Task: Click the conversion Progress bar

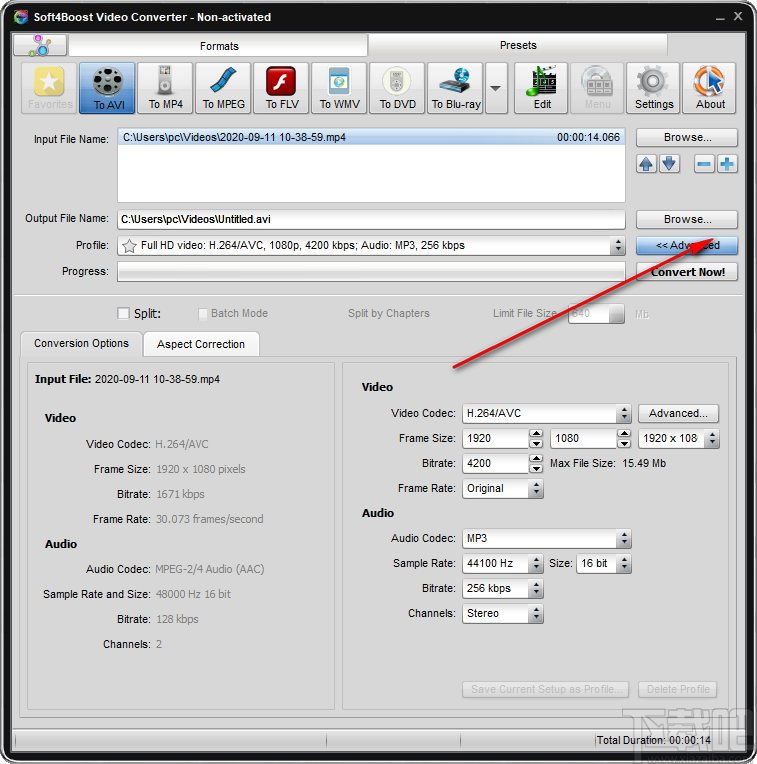Action: (x=371, y=272)
